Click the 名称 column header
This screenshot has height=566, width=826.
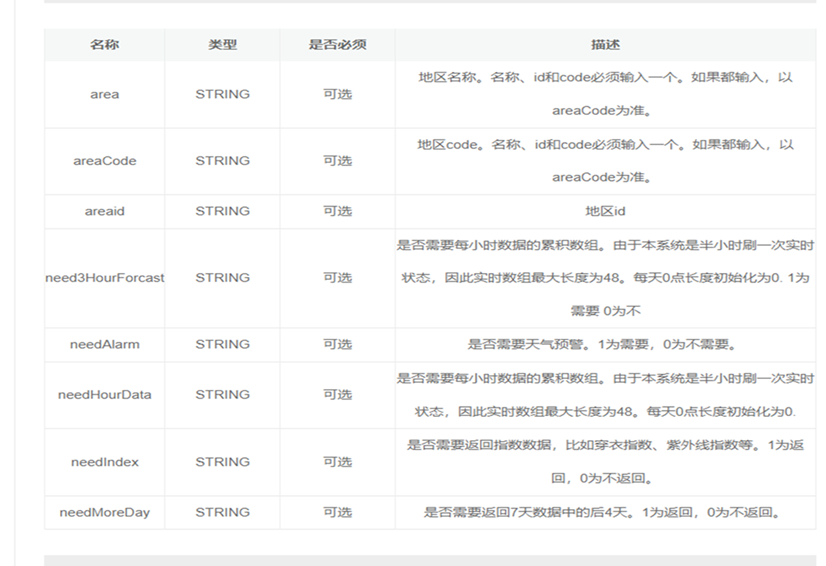tap(104, 45)
